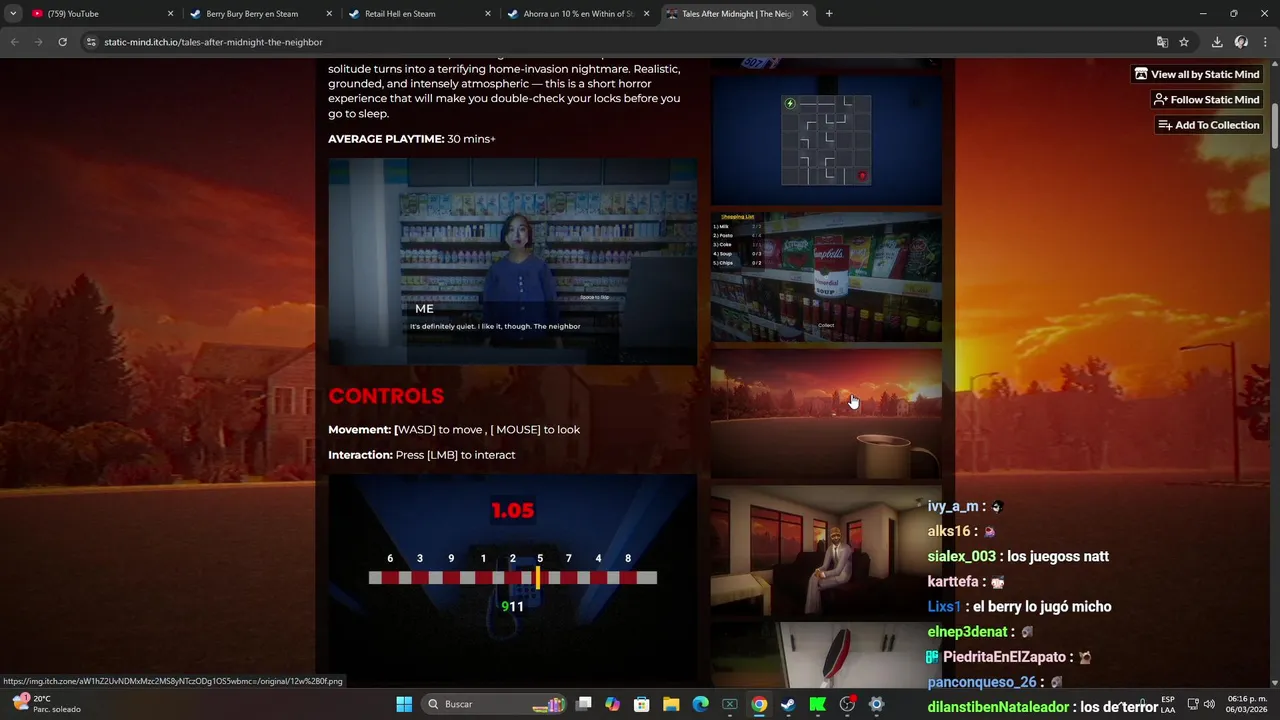Click the AVERAGE PLAYTIME text
The image size is (1280, 720).
point(412,139)
